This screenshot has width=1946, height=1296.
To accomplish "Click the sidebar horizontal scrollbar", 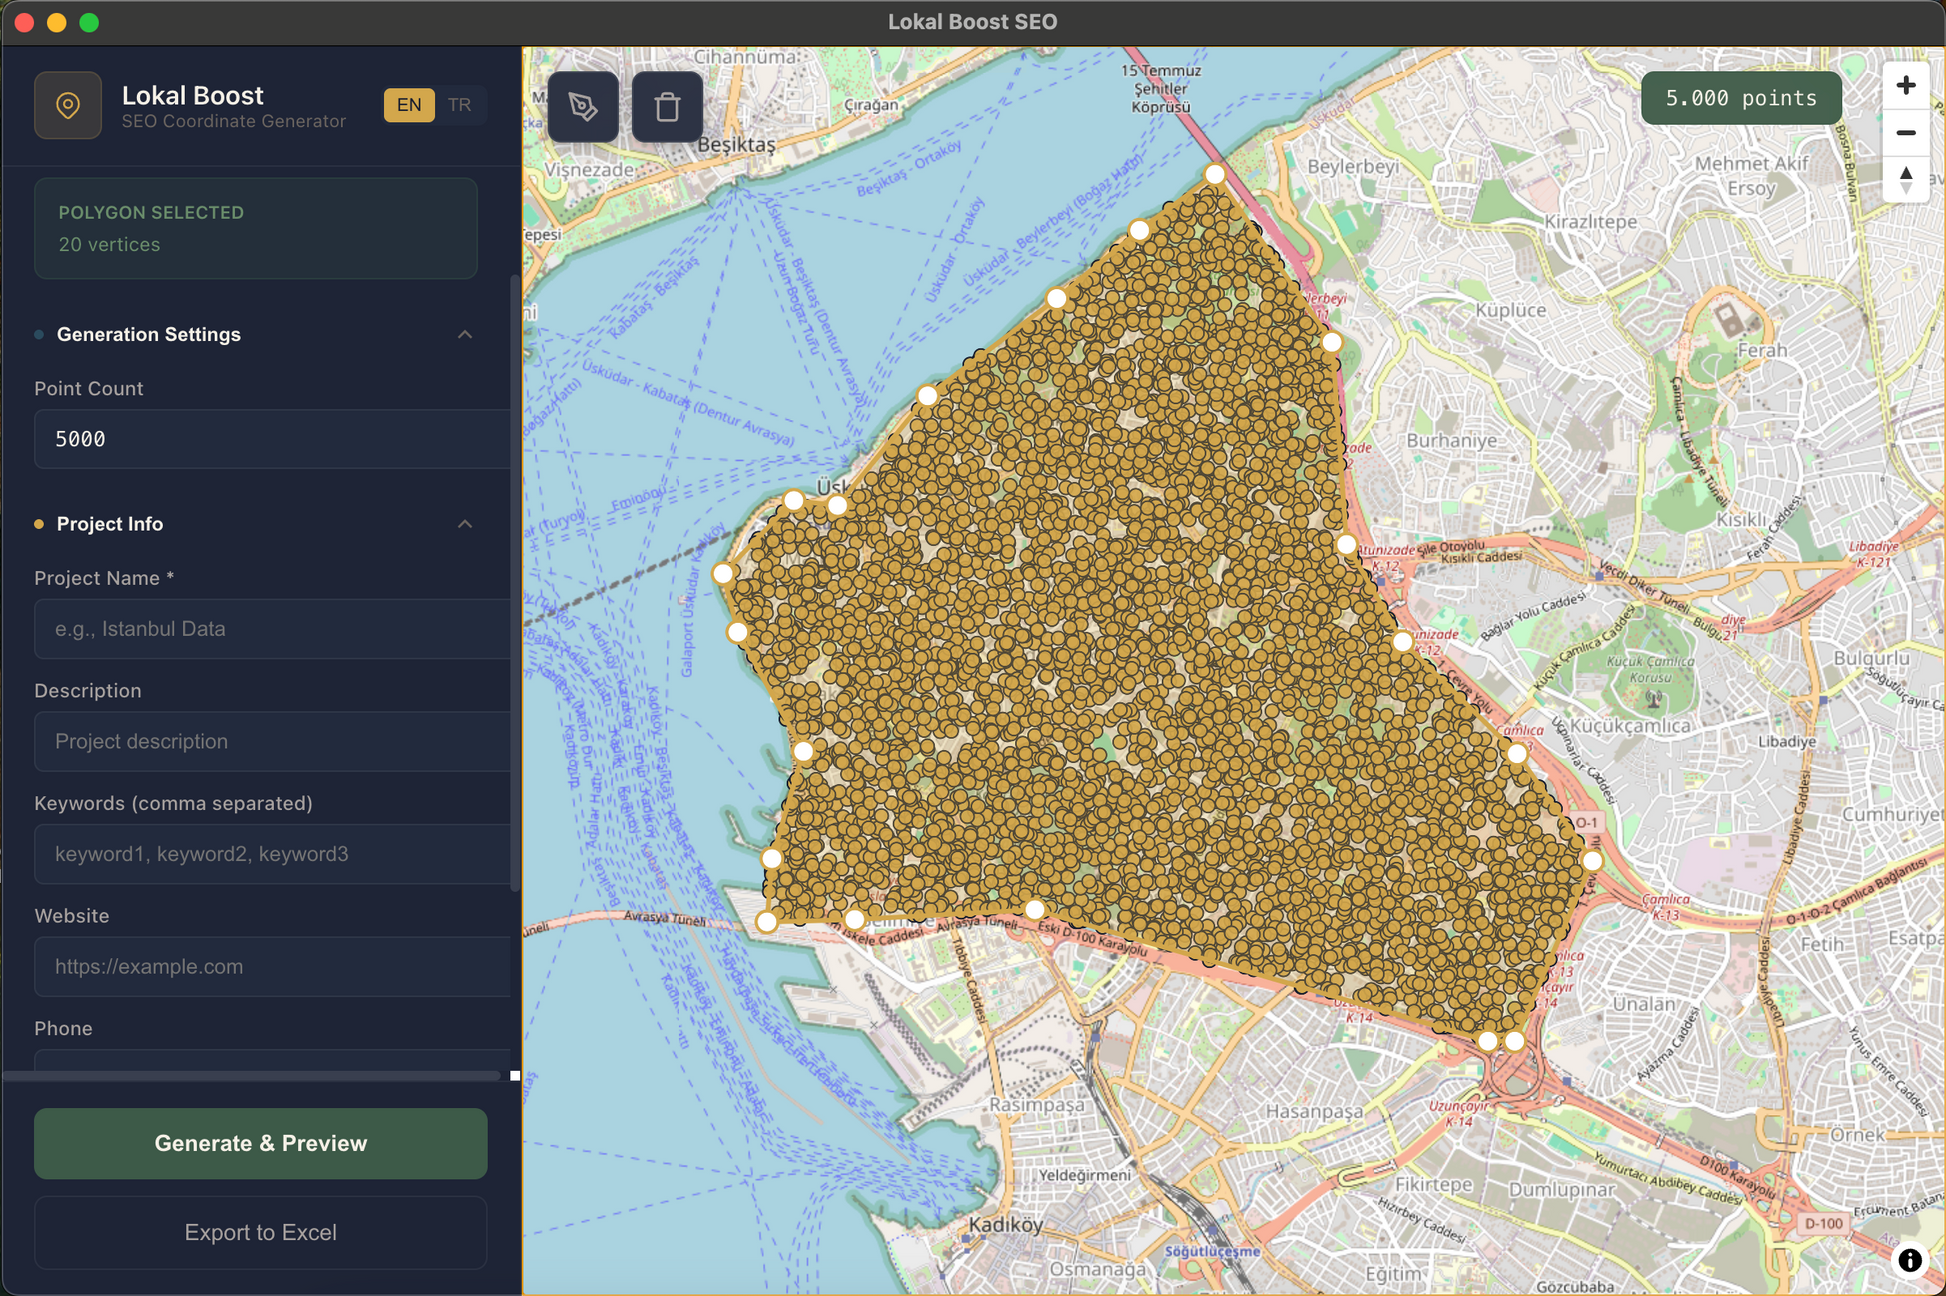I will tap(250, 1076).
